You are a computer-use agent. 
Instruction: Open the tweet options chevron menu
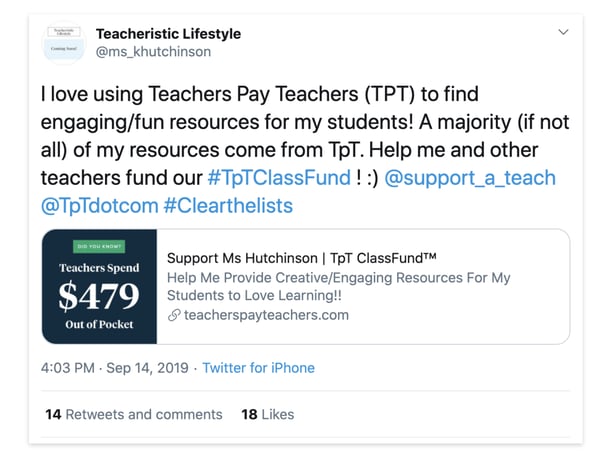pyautogui.click(x=563, y=33)
